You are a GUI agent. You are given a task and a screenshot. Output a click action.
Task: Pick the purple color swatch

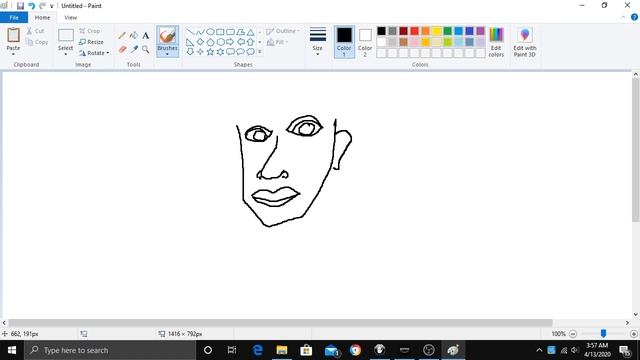coord(480,31)
